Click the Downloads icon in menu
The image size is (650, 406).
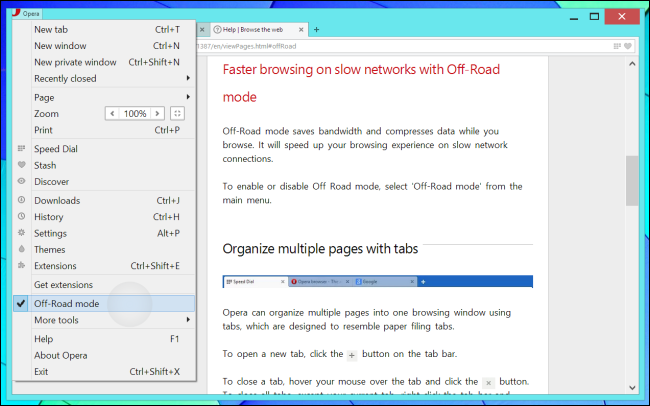point(22,200)
